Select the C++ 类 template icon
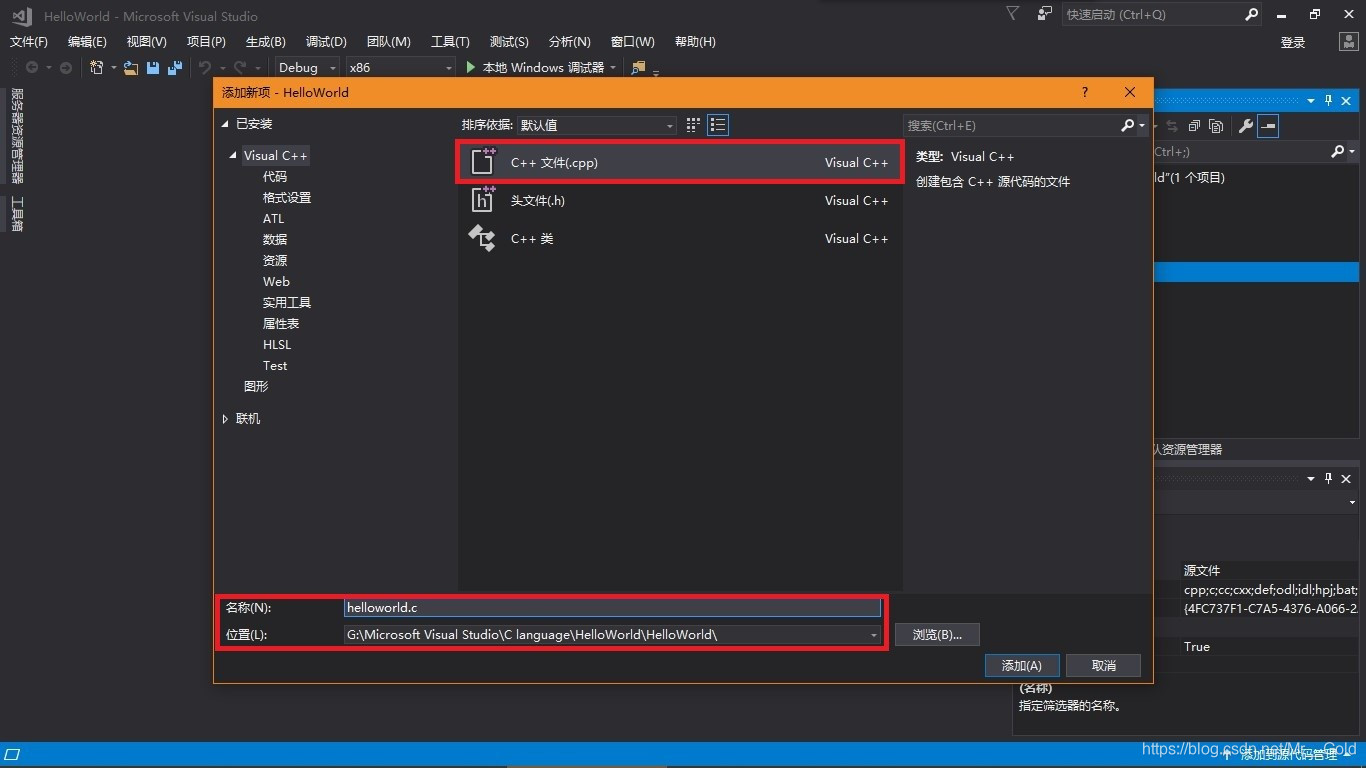Viewport: 1366px width, 768px height. 483,238
